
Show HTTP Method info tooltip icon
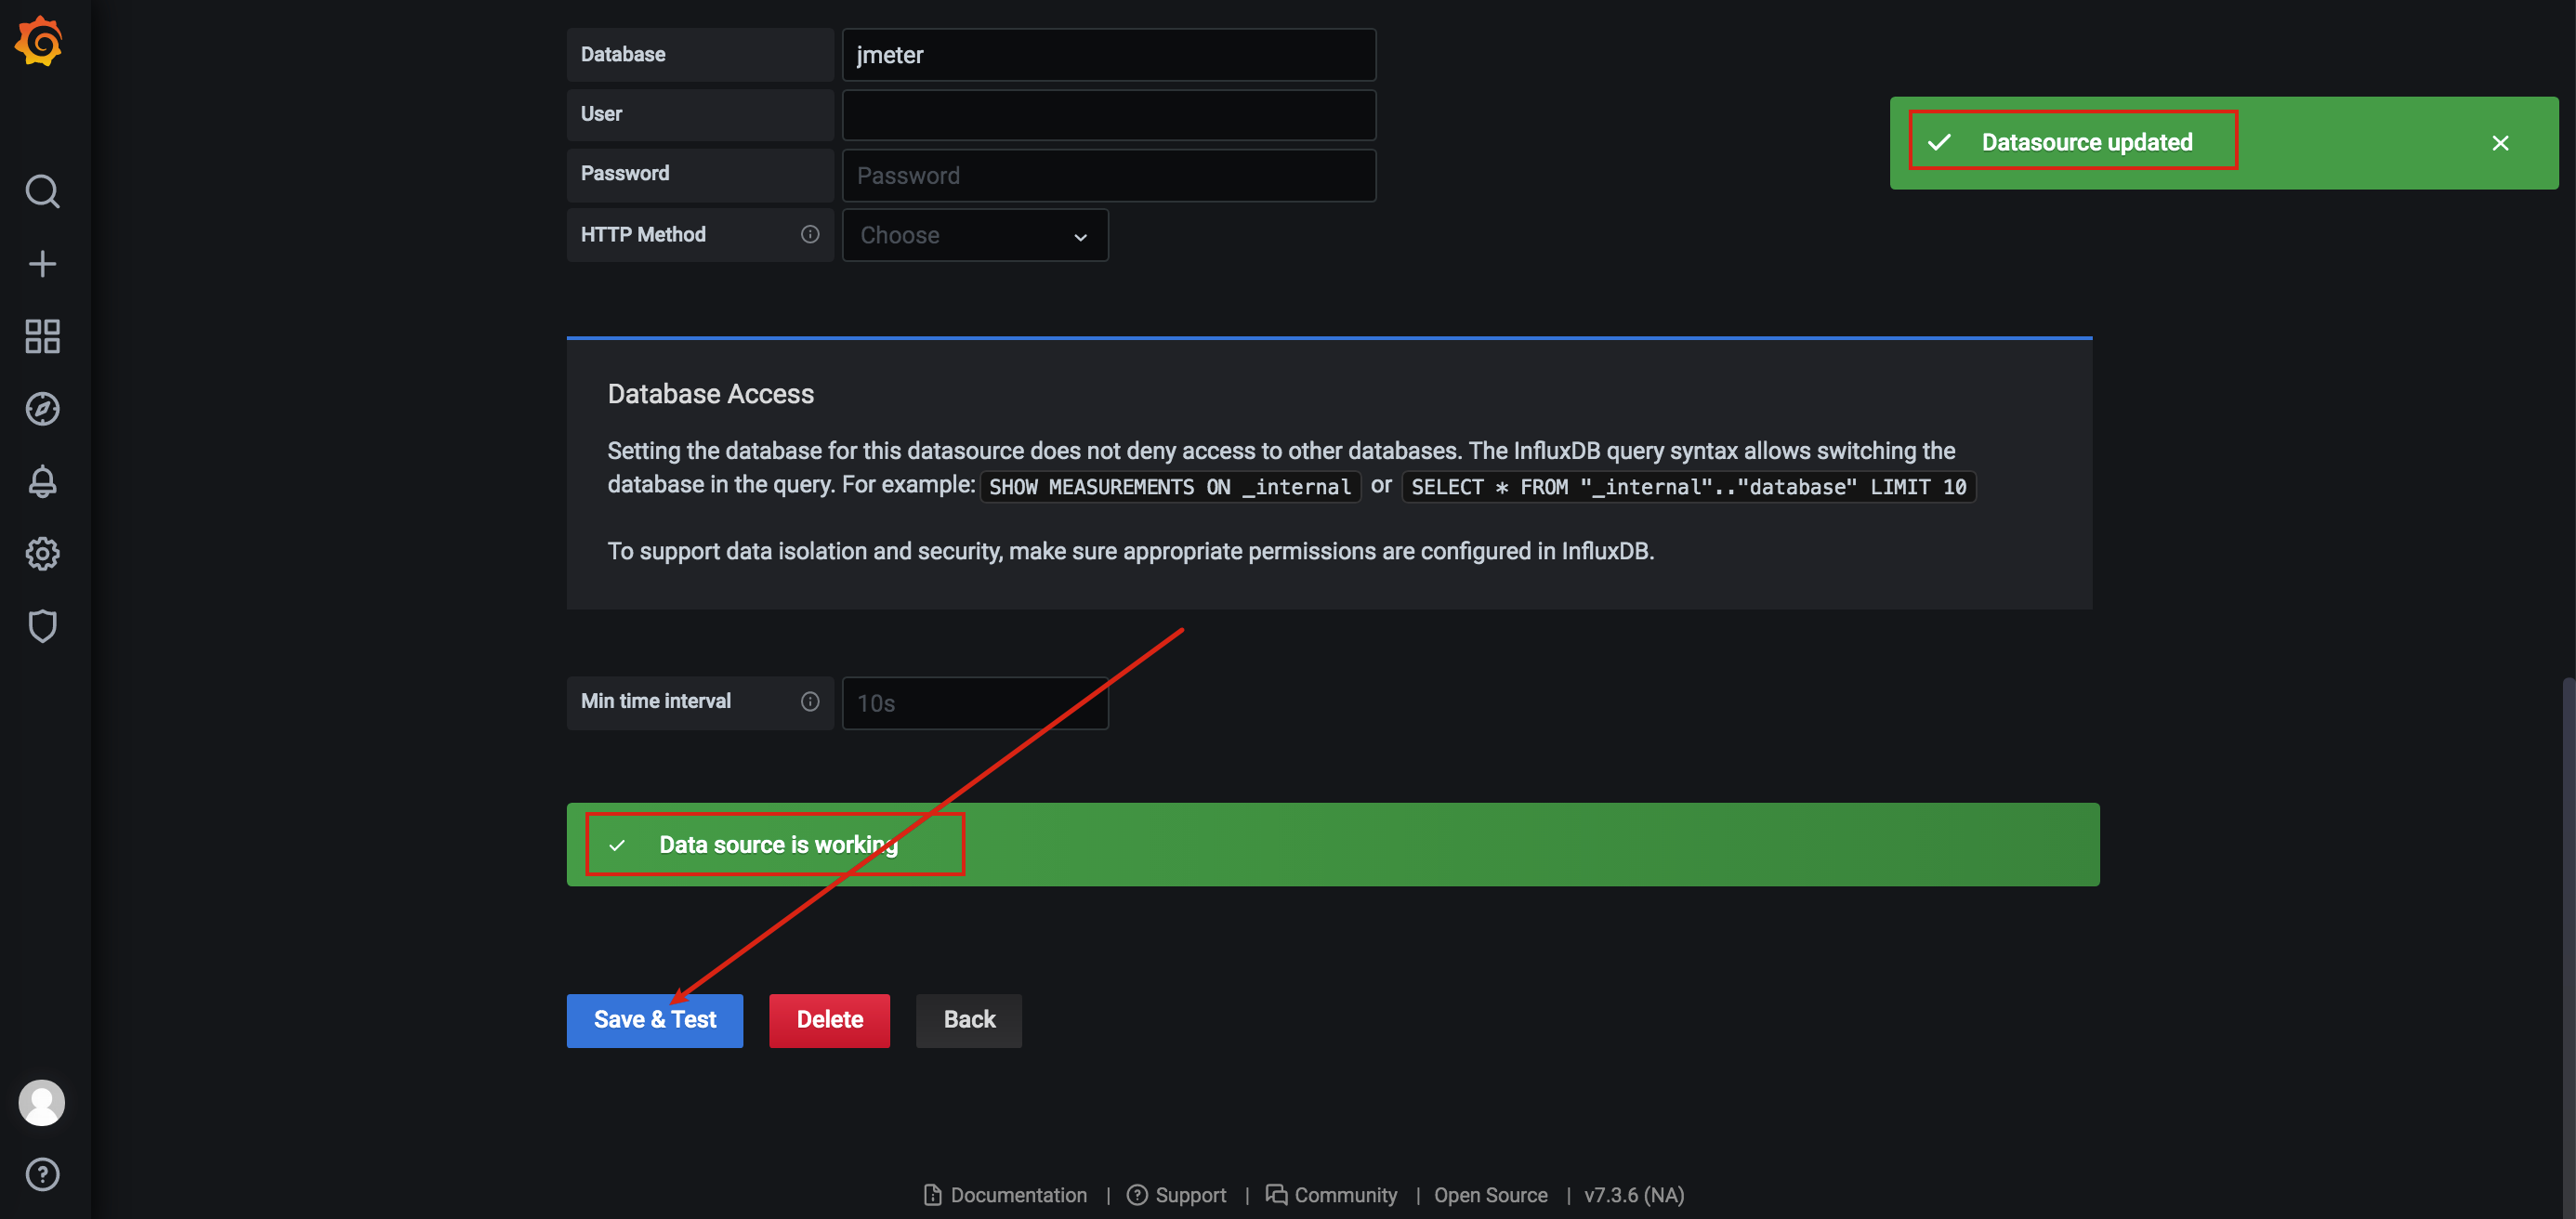[809, 234]
